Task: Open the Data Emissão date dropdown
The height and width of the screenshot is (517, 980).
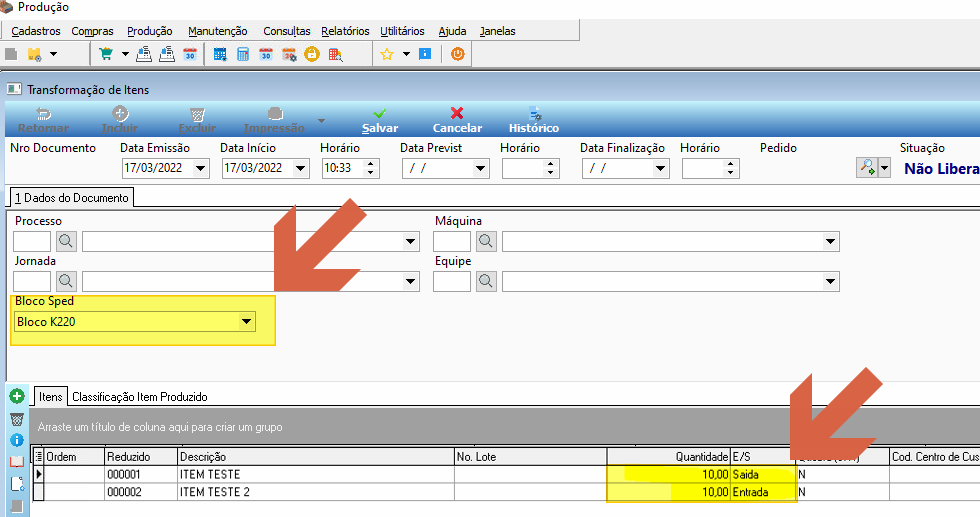Action: click(x=201, y=168)
